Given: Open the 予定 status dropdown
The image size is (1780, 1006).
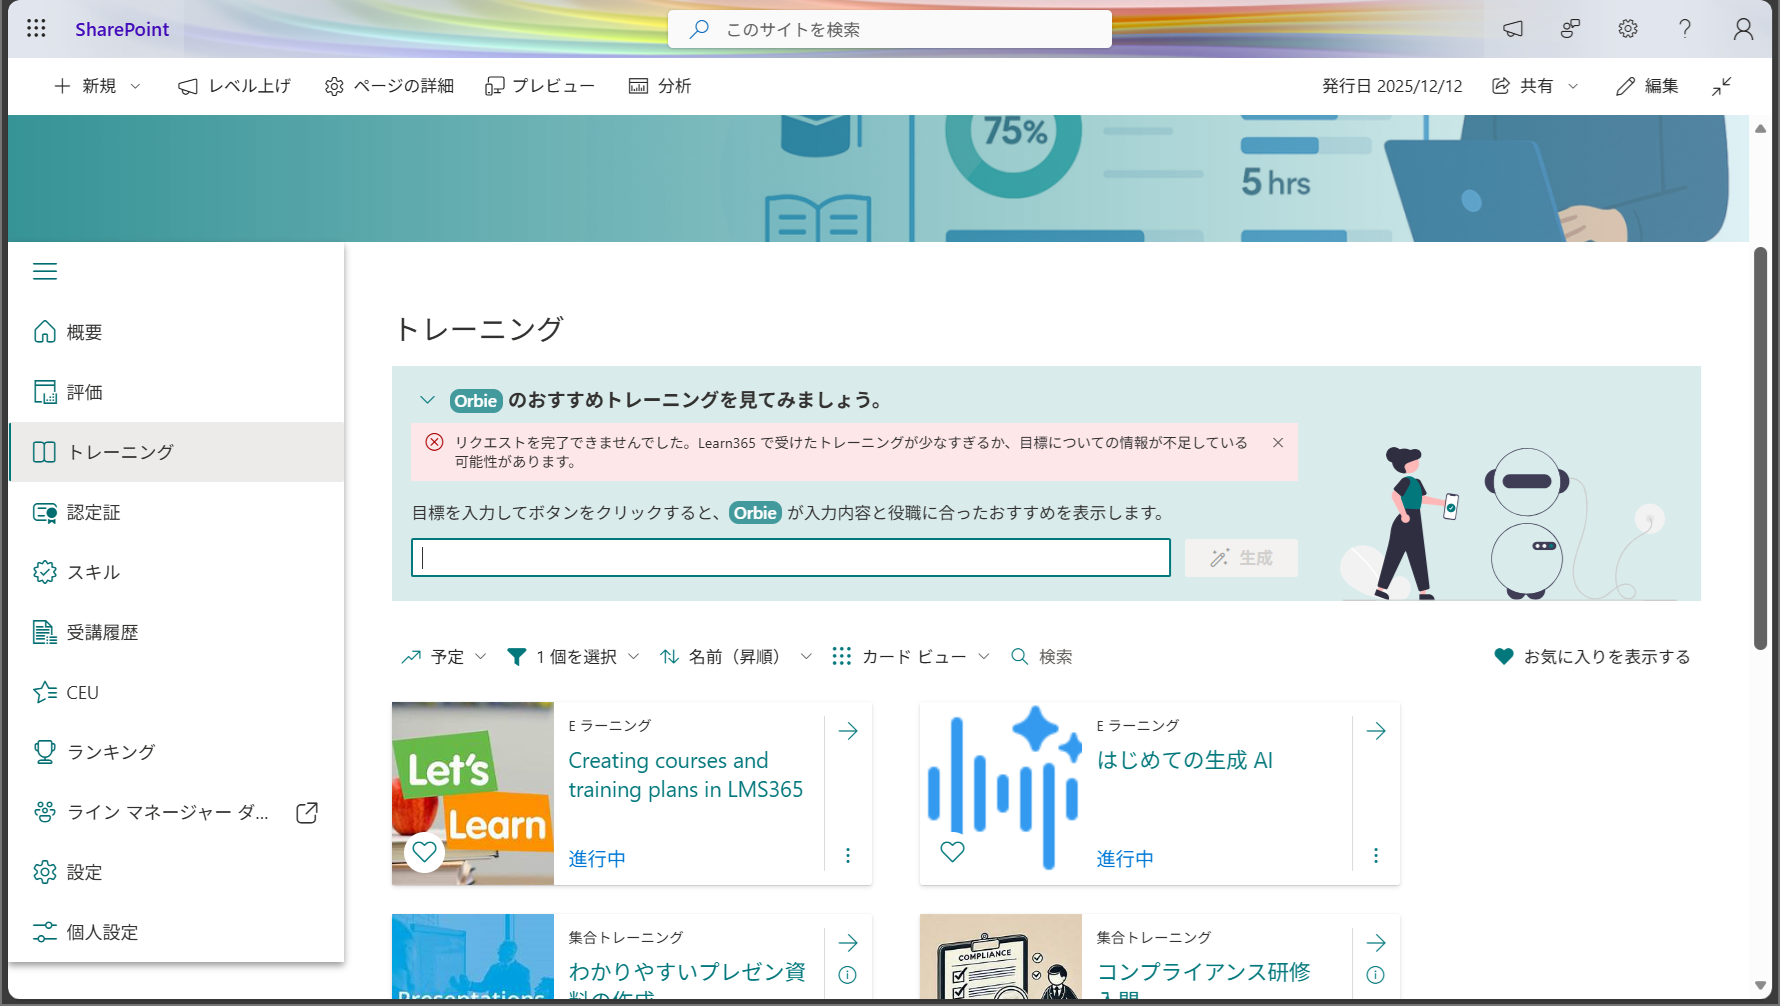Looking at the screenshot, I should coord(444,657).
